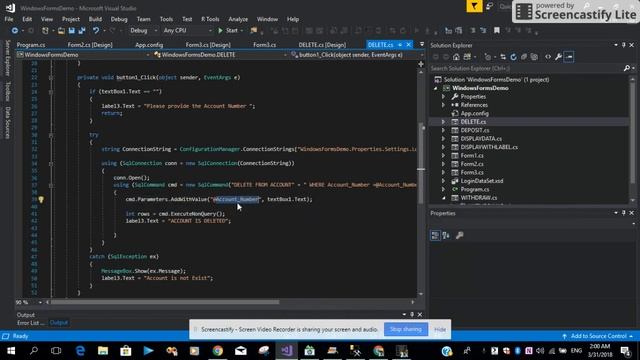640x360 pixels.
Task: Click the lightbulb quick actions icon in code margin
Action: [x=41, y=200]
